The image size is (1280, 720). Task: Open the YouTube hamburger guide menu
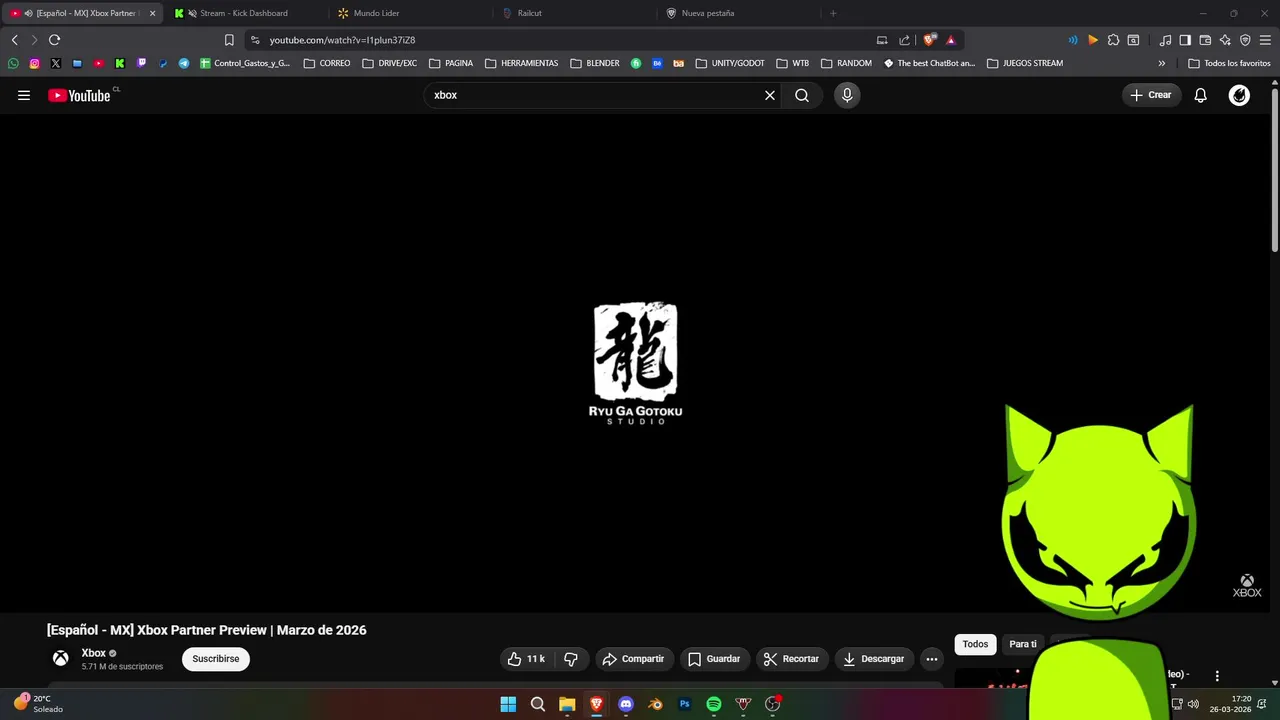tap(24, 95)
